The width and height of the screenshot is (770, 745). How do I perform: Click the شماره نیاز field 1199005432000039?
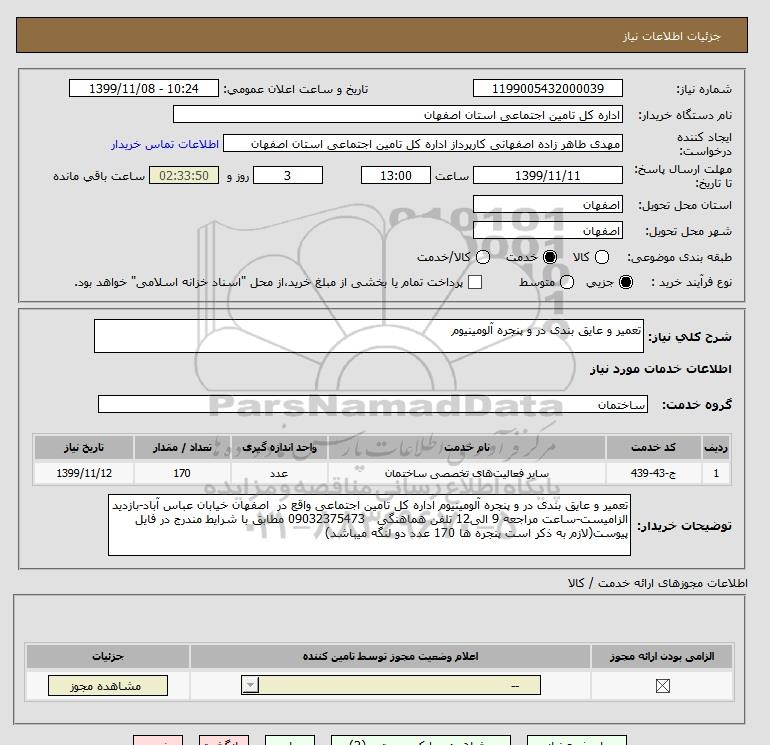[548, 88]
